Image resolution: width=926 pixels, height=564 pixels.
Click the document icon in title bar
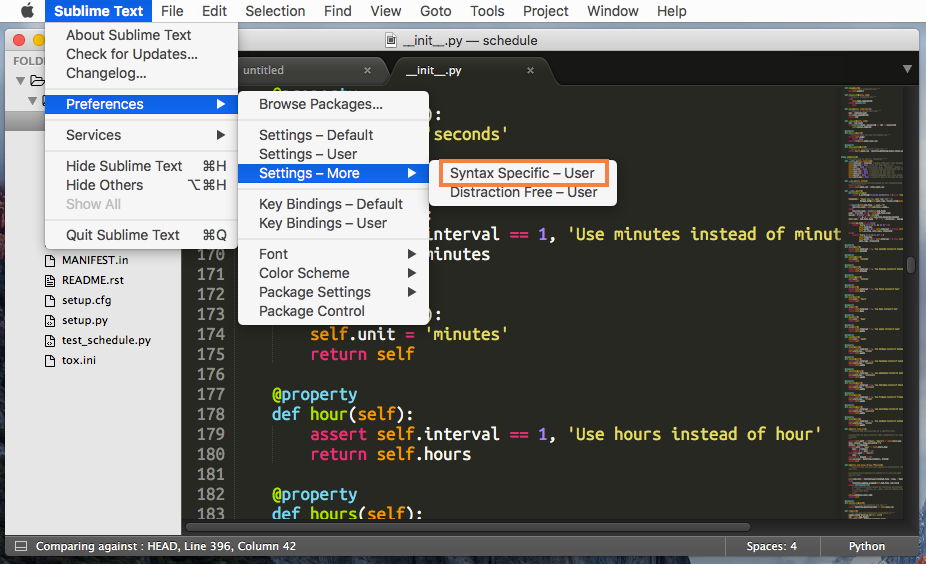pos(391,40)
